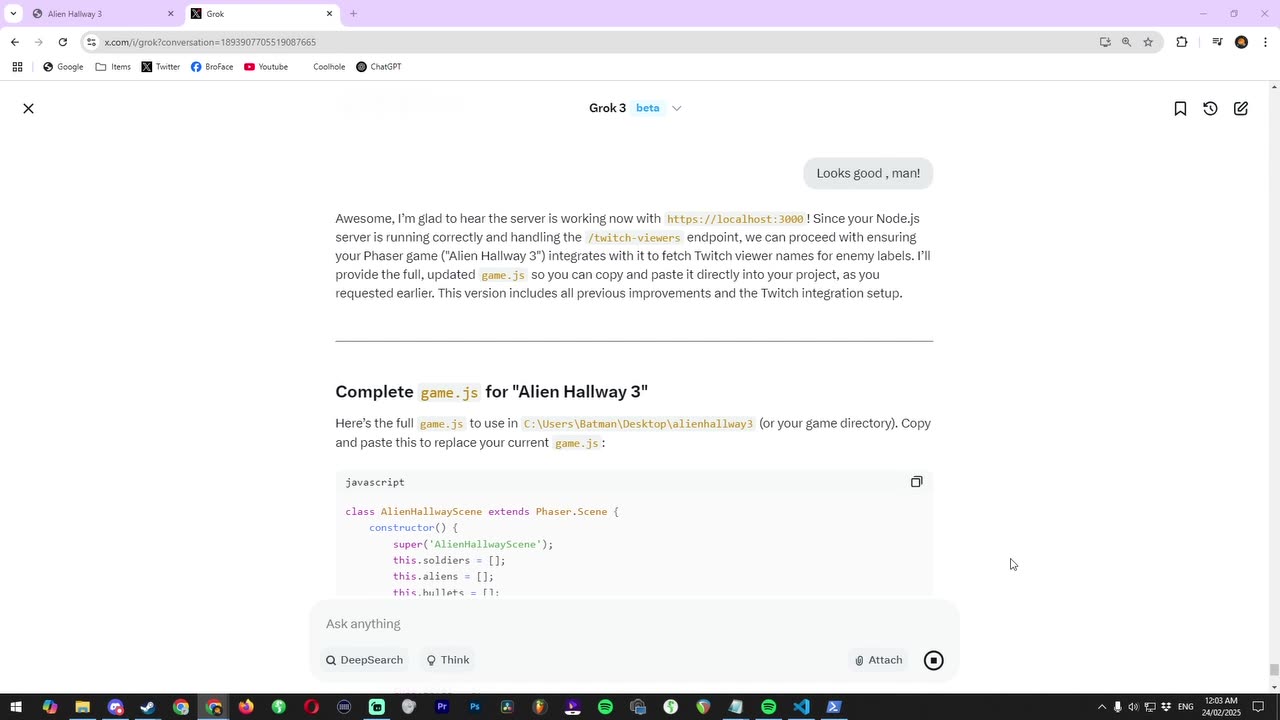Viewport: 1280px width, 720px height.
Task: Start a new Grok chat with compose icon
Action: pyautogui.click(x=1241, y=108)
